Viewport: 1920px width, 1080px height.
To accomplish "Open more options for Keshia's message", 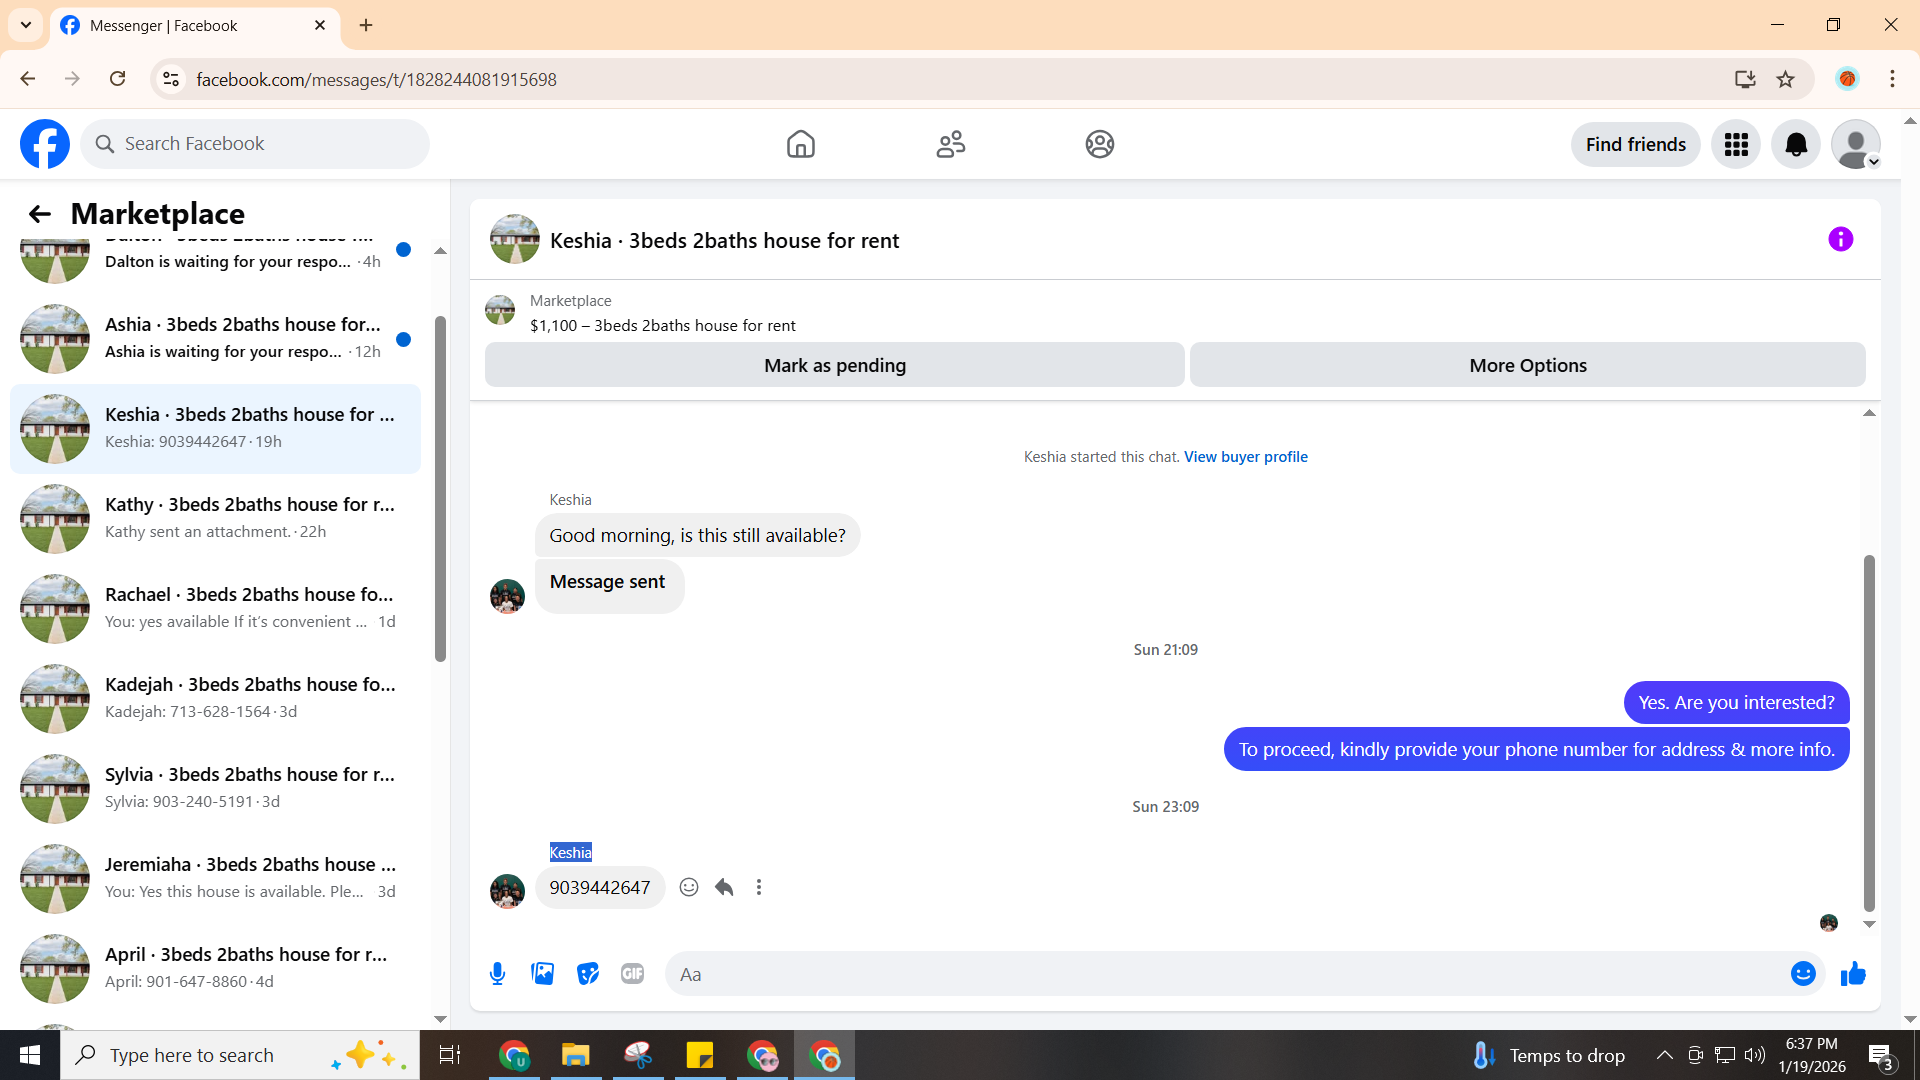I will tap(759, 887).
